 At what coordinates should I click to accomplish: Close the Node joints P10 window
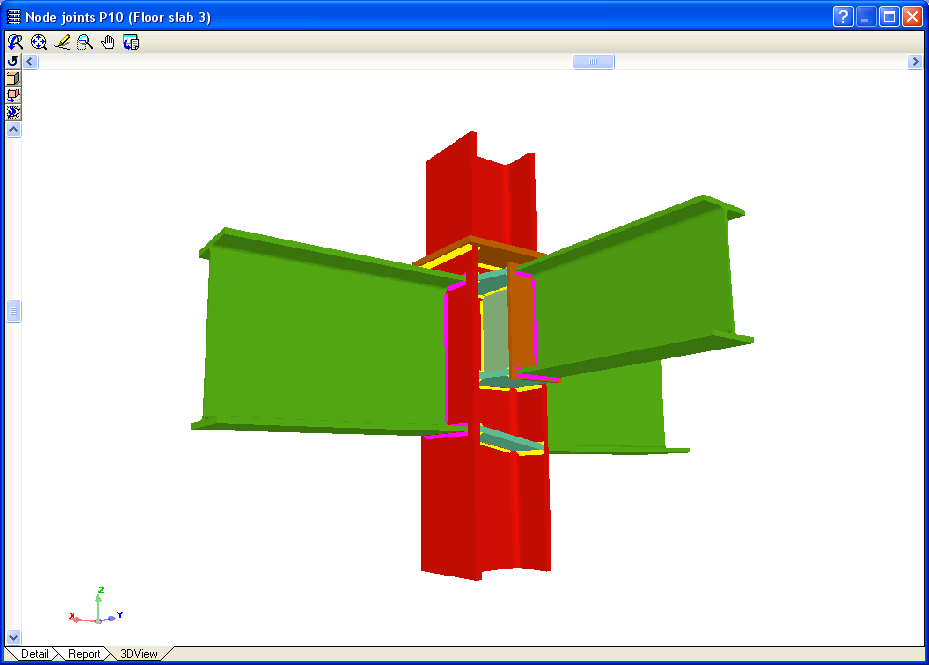click(x=912, y=17)
